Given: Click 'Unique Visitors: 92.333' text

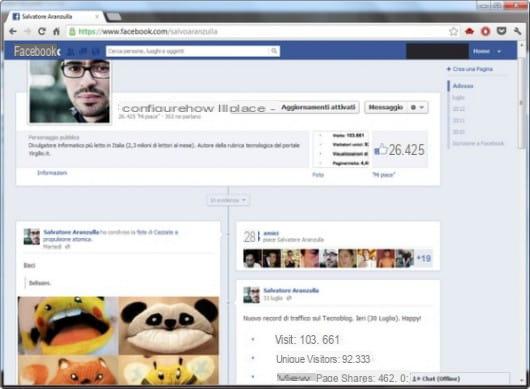Looking at the screenshot, I should coord(323,359).
